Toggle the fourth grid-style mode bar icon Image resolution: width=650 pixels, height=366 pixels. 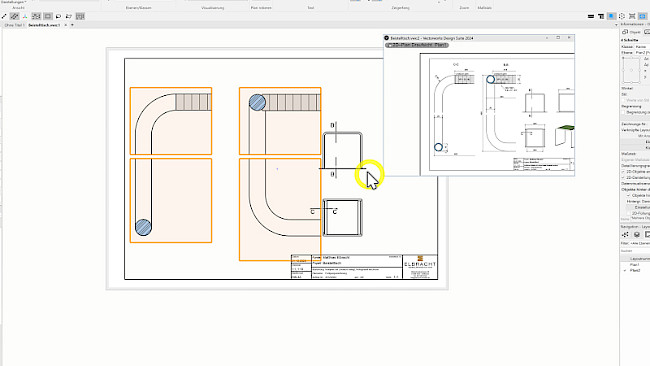coord(36,16)
